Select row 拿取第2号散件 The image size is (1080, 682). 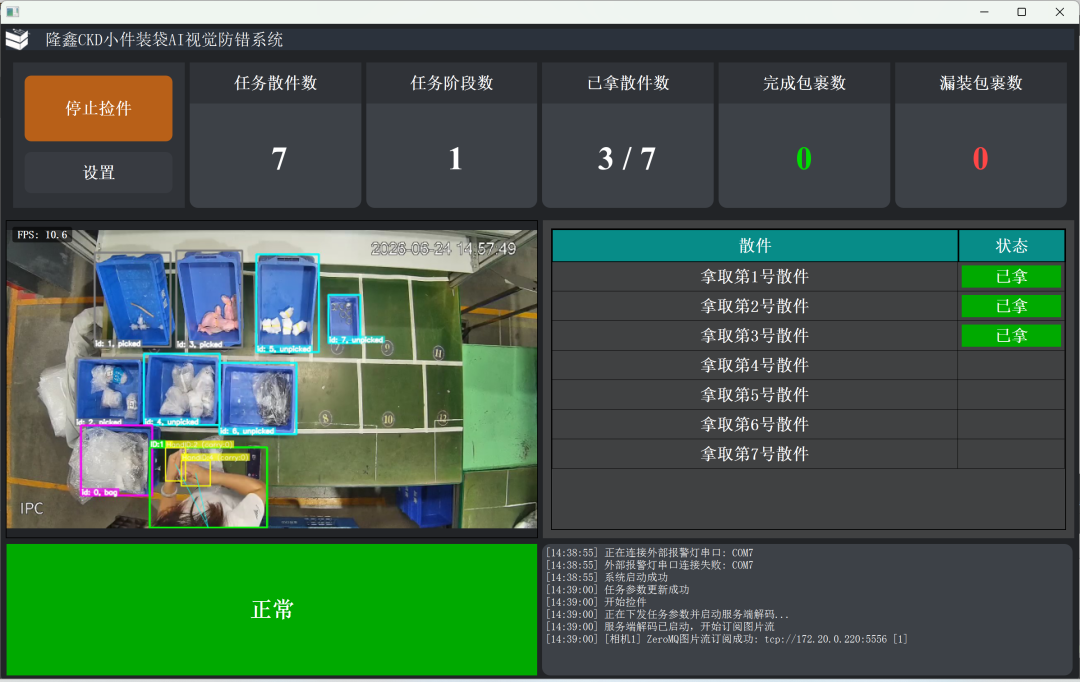point(808,306)
